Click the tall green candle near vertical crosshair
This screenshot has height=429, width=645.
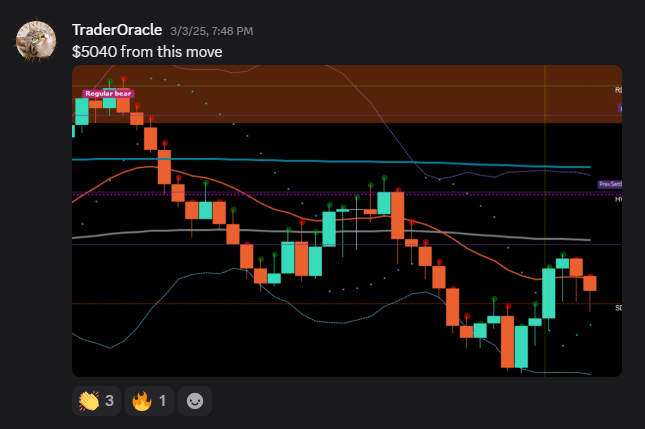click(548, 293)
